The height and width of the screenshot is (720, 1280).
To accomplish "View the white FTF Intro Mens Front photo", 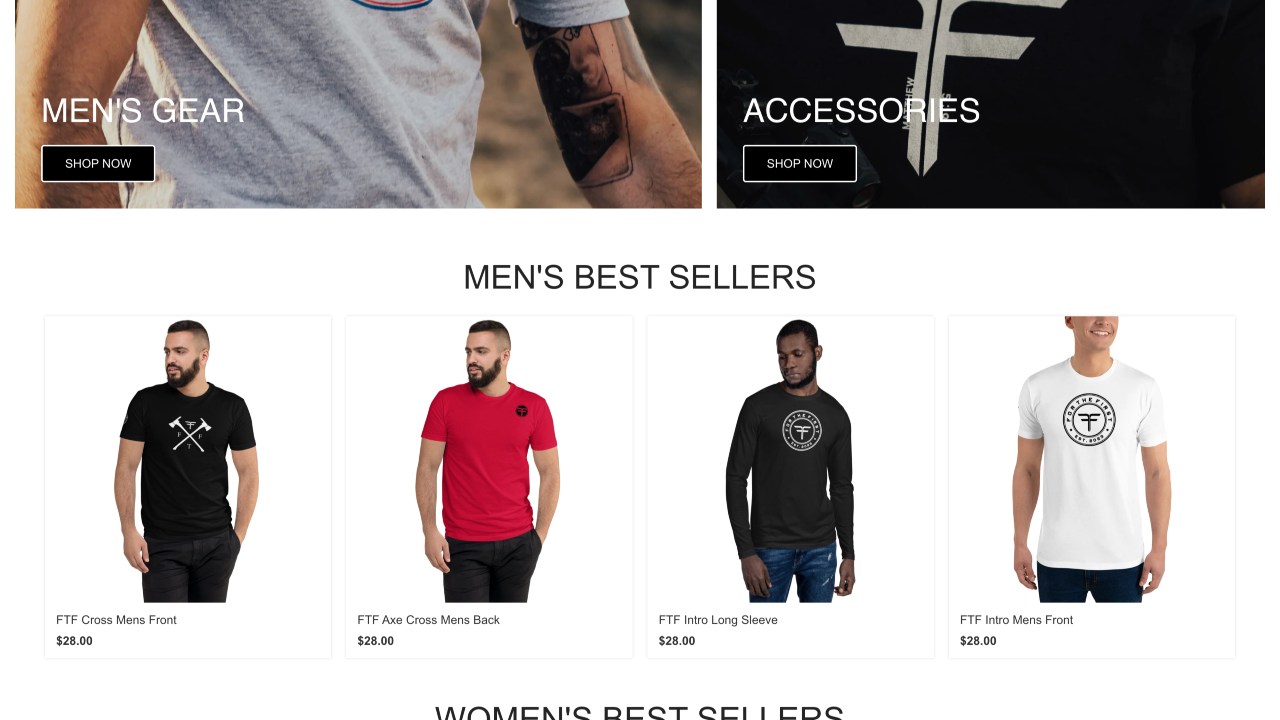I will pyautogui.click(x=1092, y=460).
